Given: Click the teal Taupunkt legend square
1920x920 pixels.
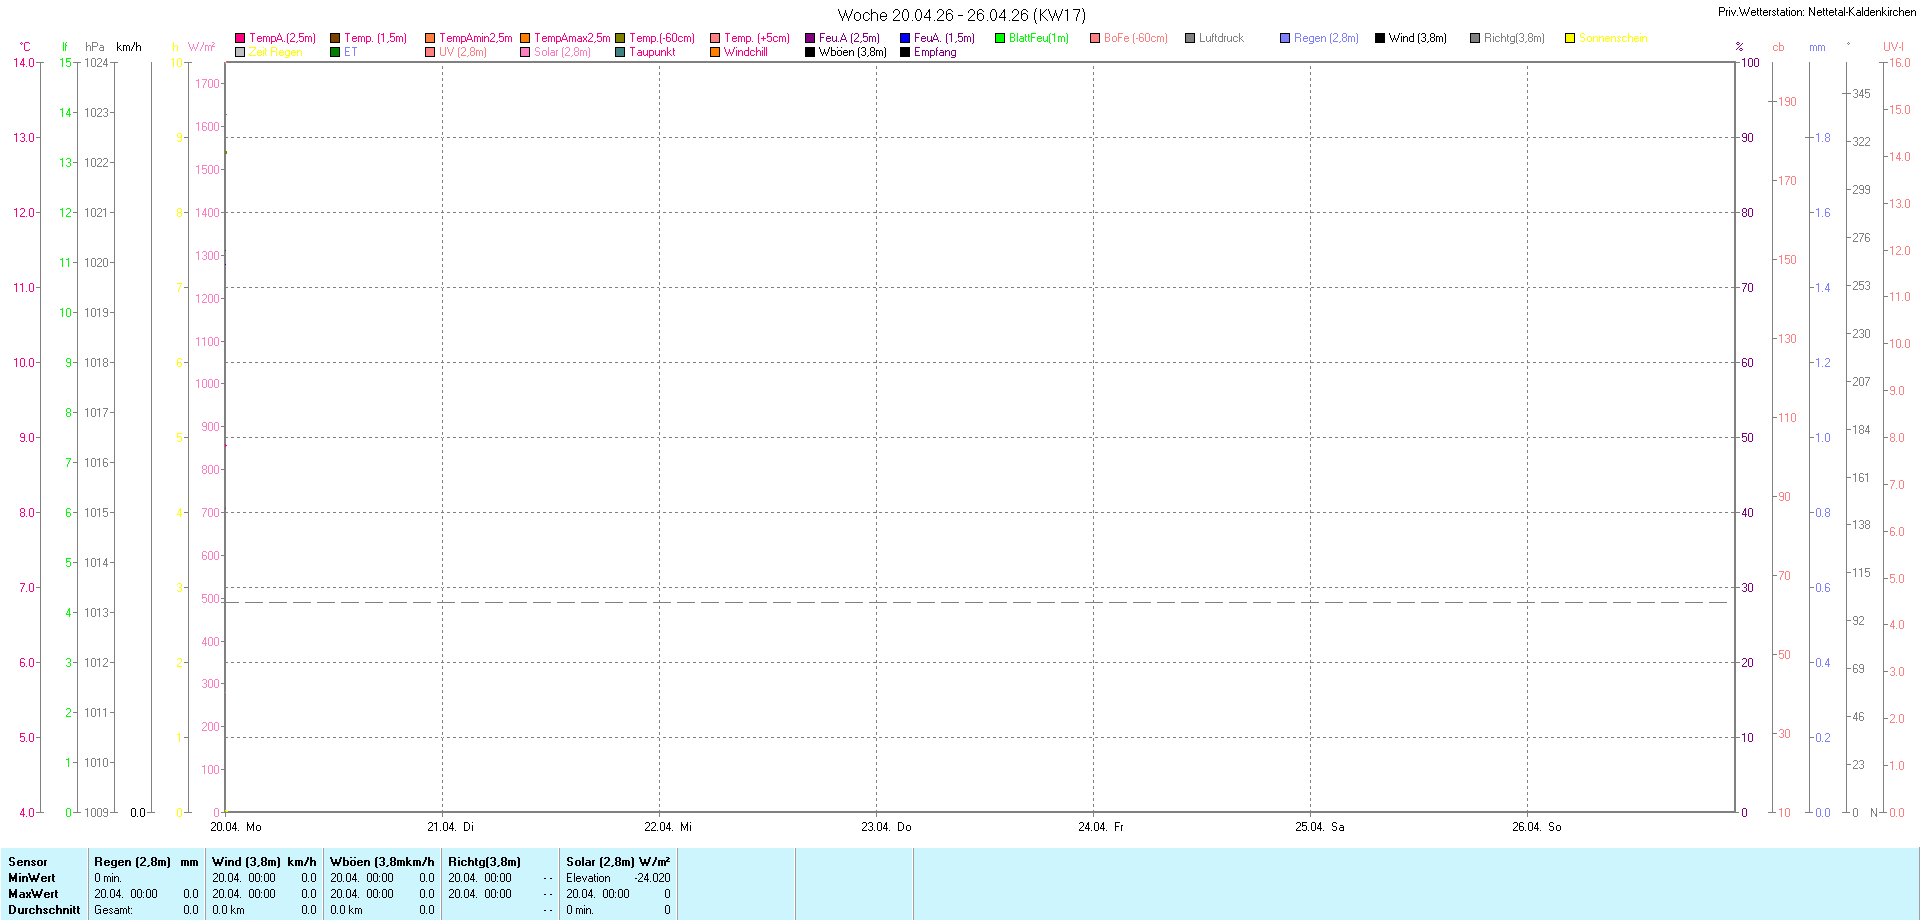Looking at the screenshot, I should 620,52.
